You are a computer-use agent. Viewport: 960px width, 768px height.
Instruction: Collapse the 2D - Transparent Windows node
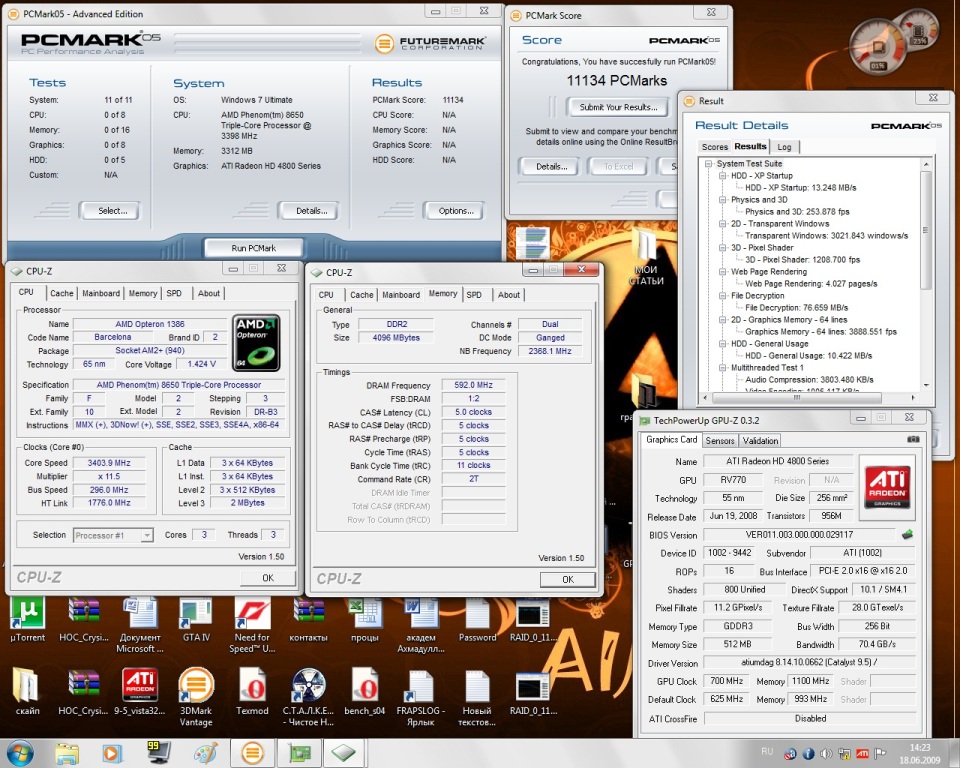722,224
